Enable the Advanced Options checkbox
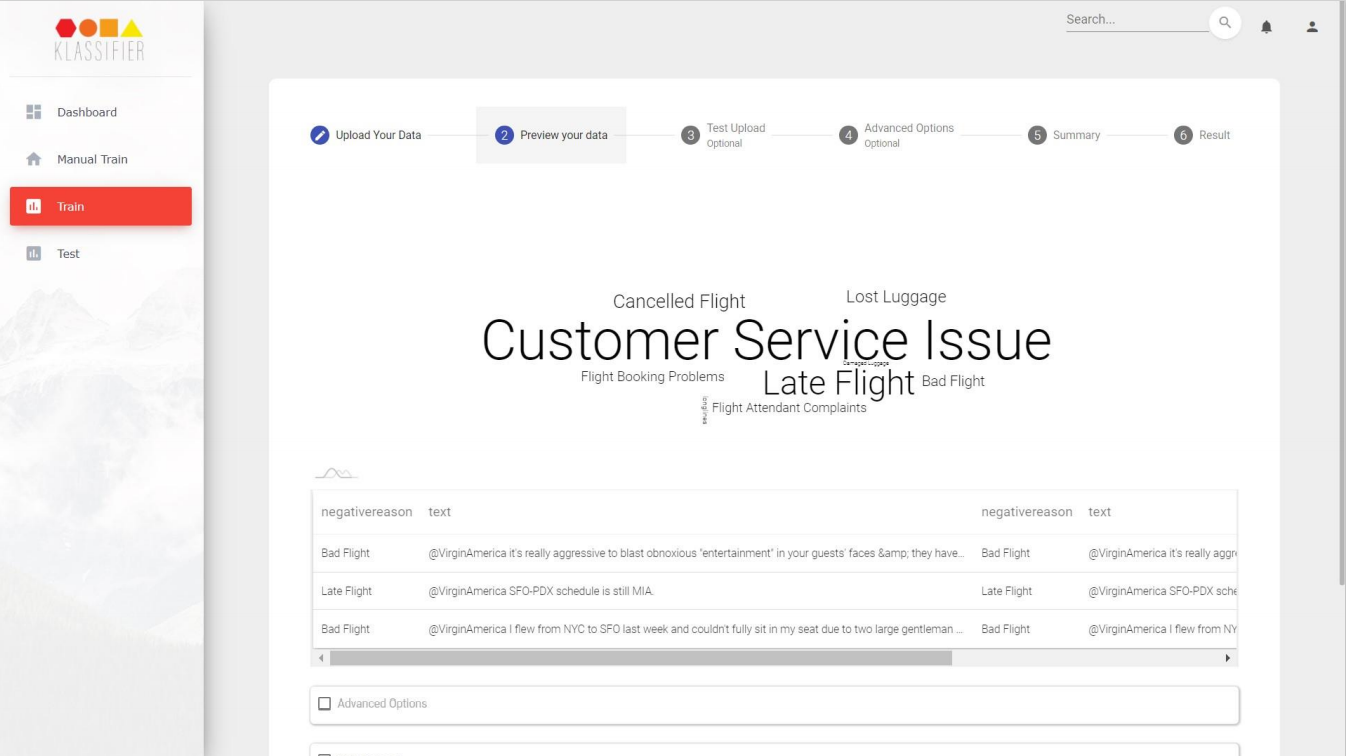Screen dimensions: 1346x756 point(324,704)
